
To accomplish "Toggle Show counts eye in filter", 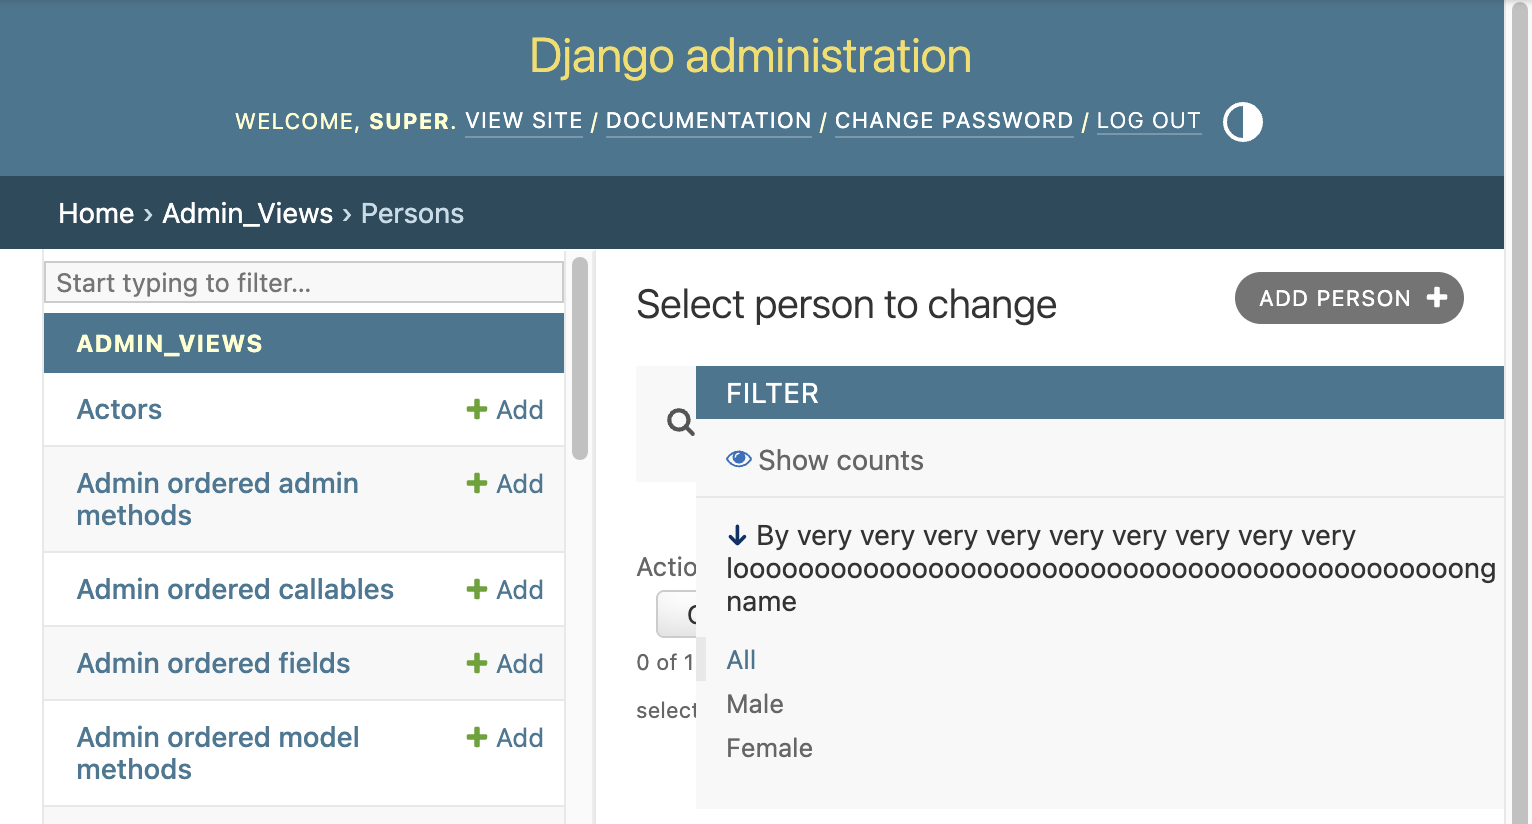I will [x=739, y=459].
